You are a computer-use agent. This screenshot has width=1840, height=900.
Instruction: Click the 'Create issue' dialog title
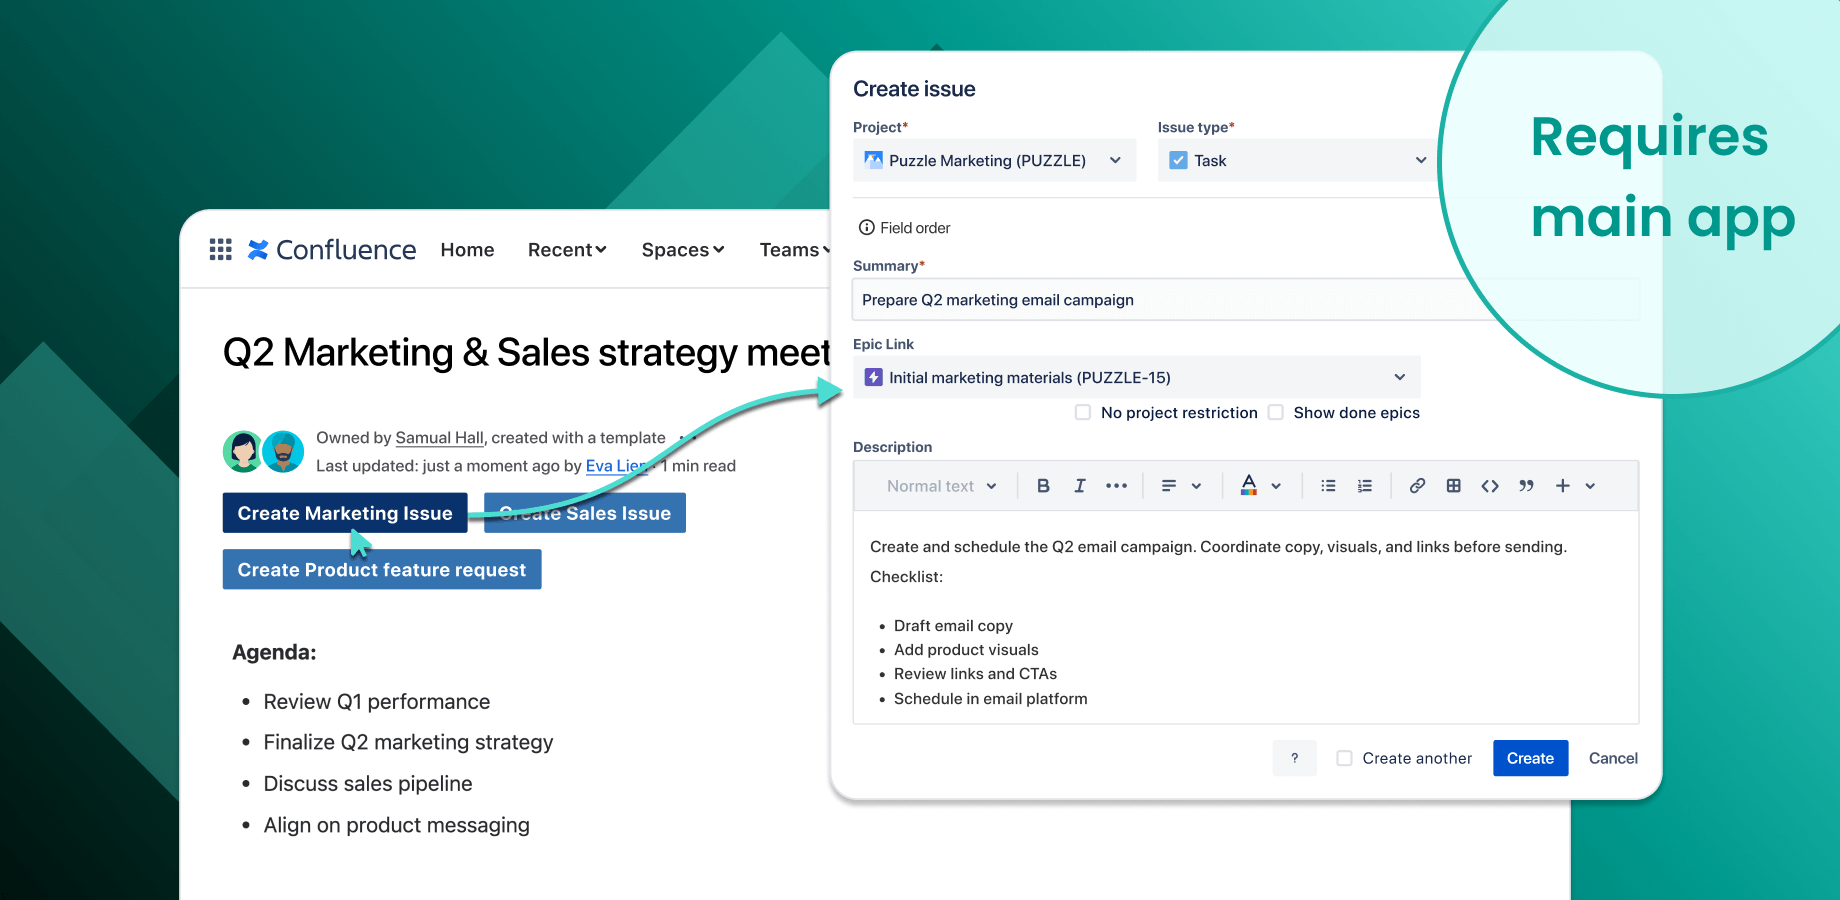914,89
